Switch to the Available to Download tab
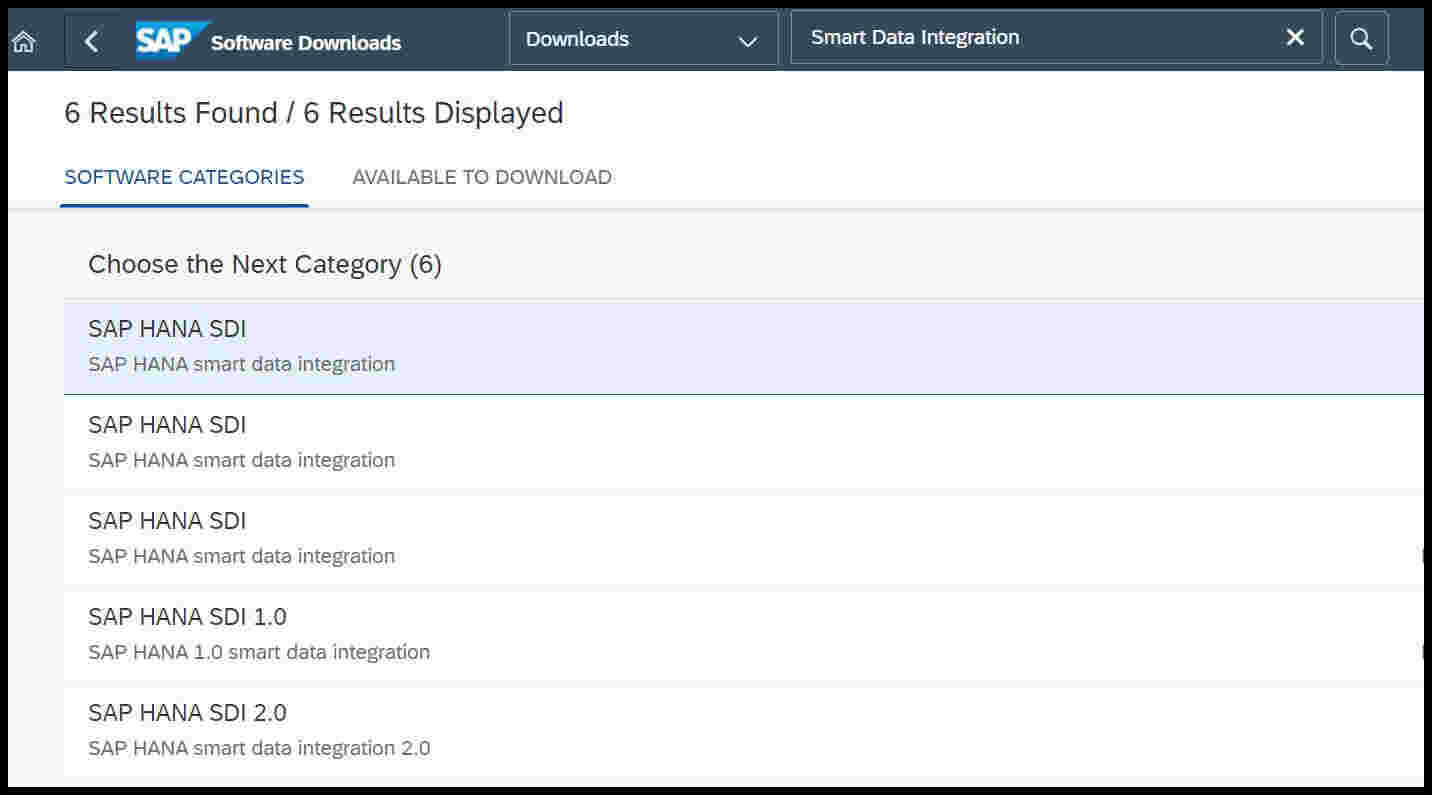The width and height of the screenshot is (1432, 795). pyautogui.click(x=481, y=177)
